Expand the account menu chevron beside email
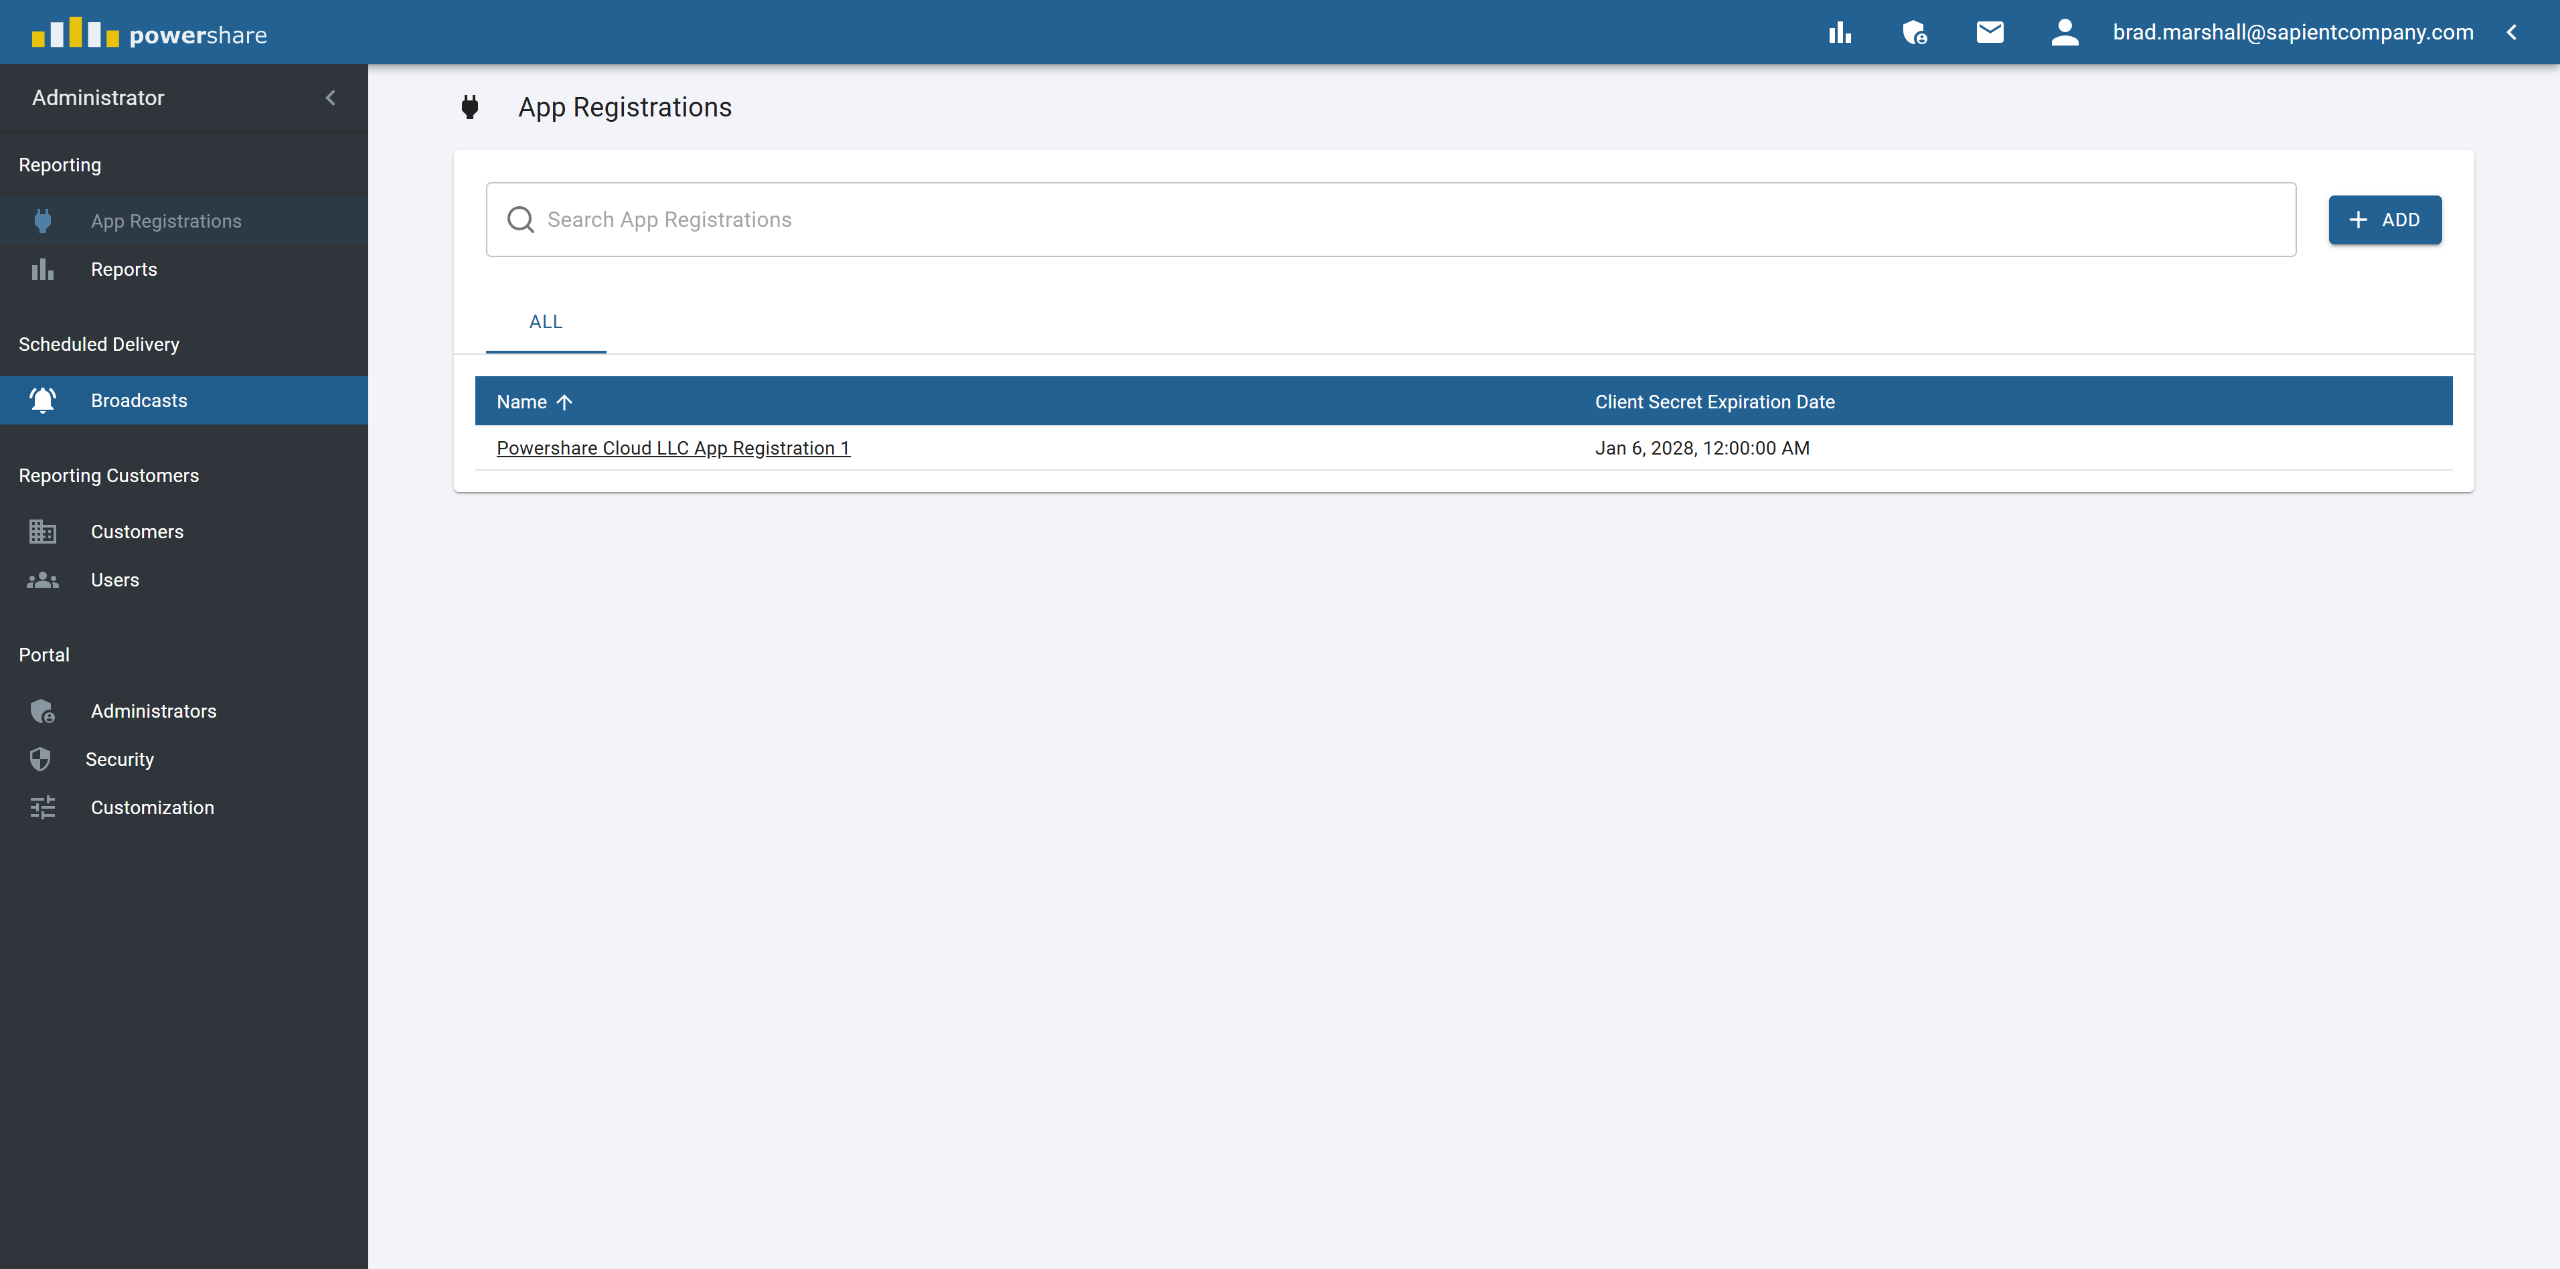 [x=2512, y=33]
